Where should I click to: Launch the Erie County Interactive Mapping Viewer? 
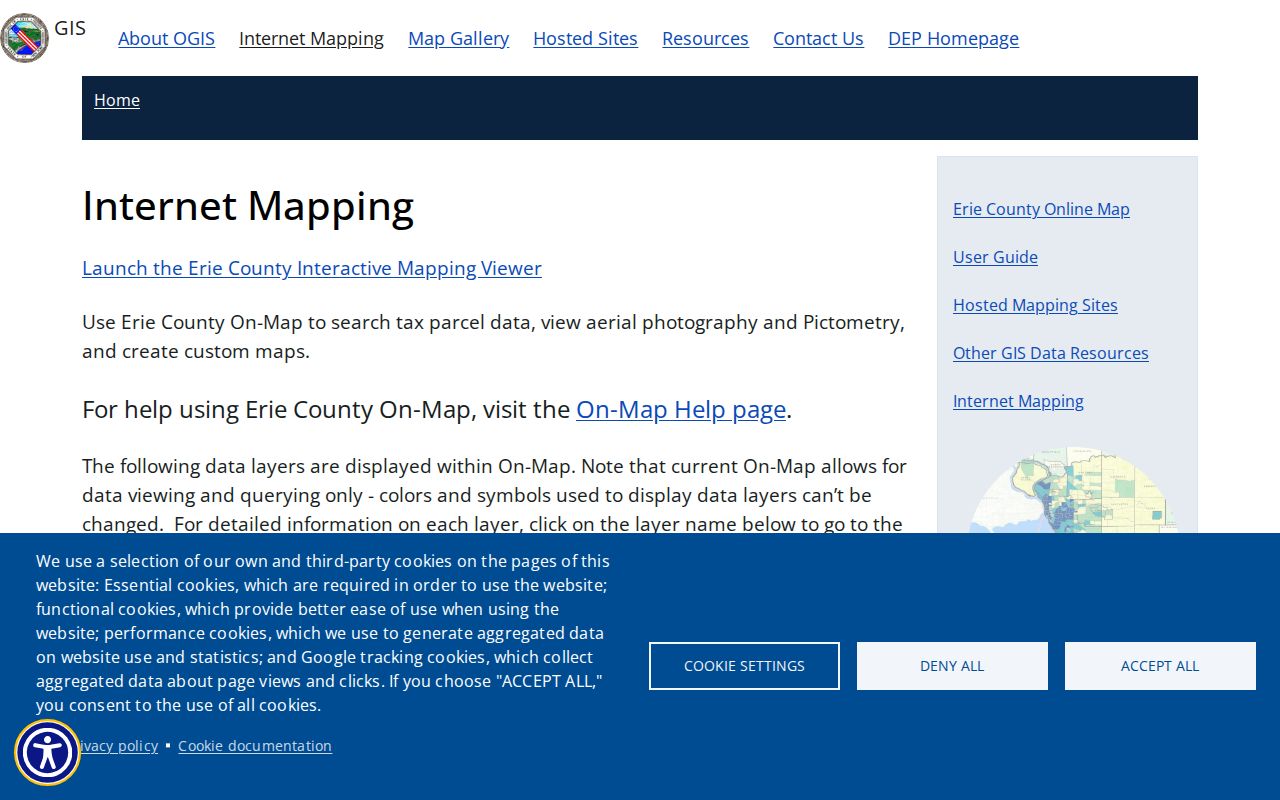click(312, 268)
